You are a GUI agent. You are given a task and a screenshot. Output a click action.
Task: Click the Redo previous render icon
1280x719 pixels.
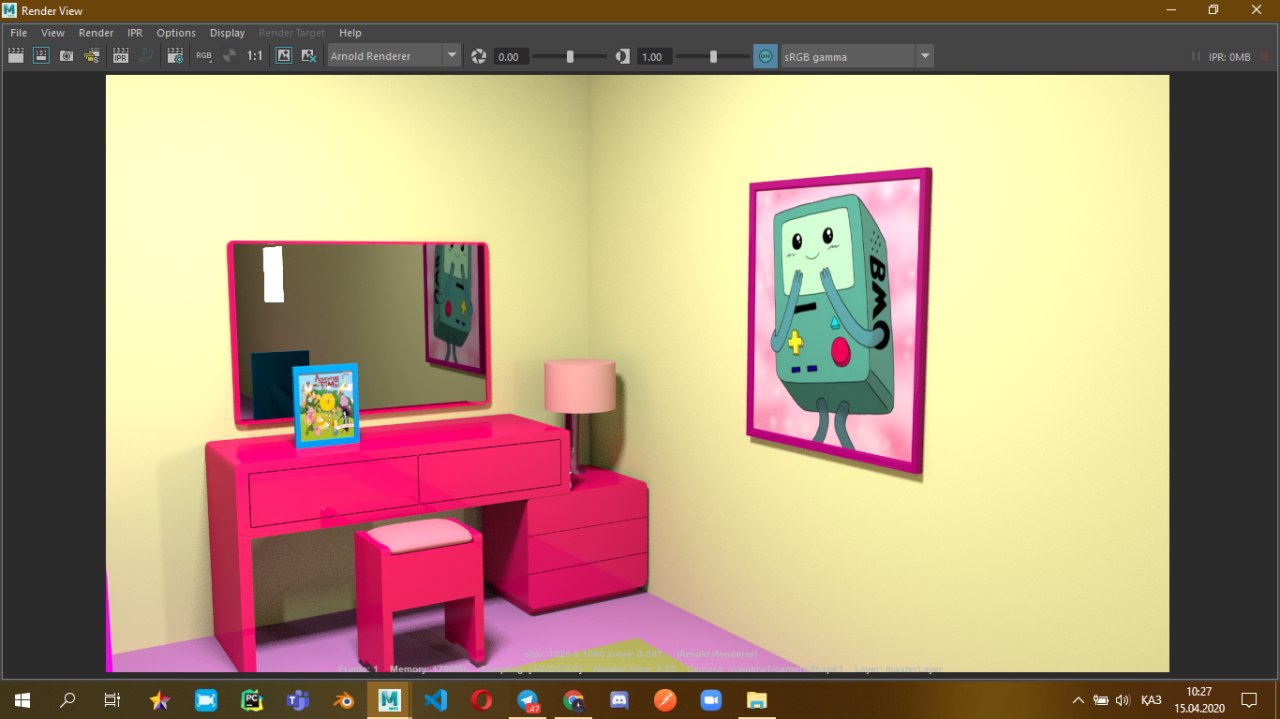(15, 56)
